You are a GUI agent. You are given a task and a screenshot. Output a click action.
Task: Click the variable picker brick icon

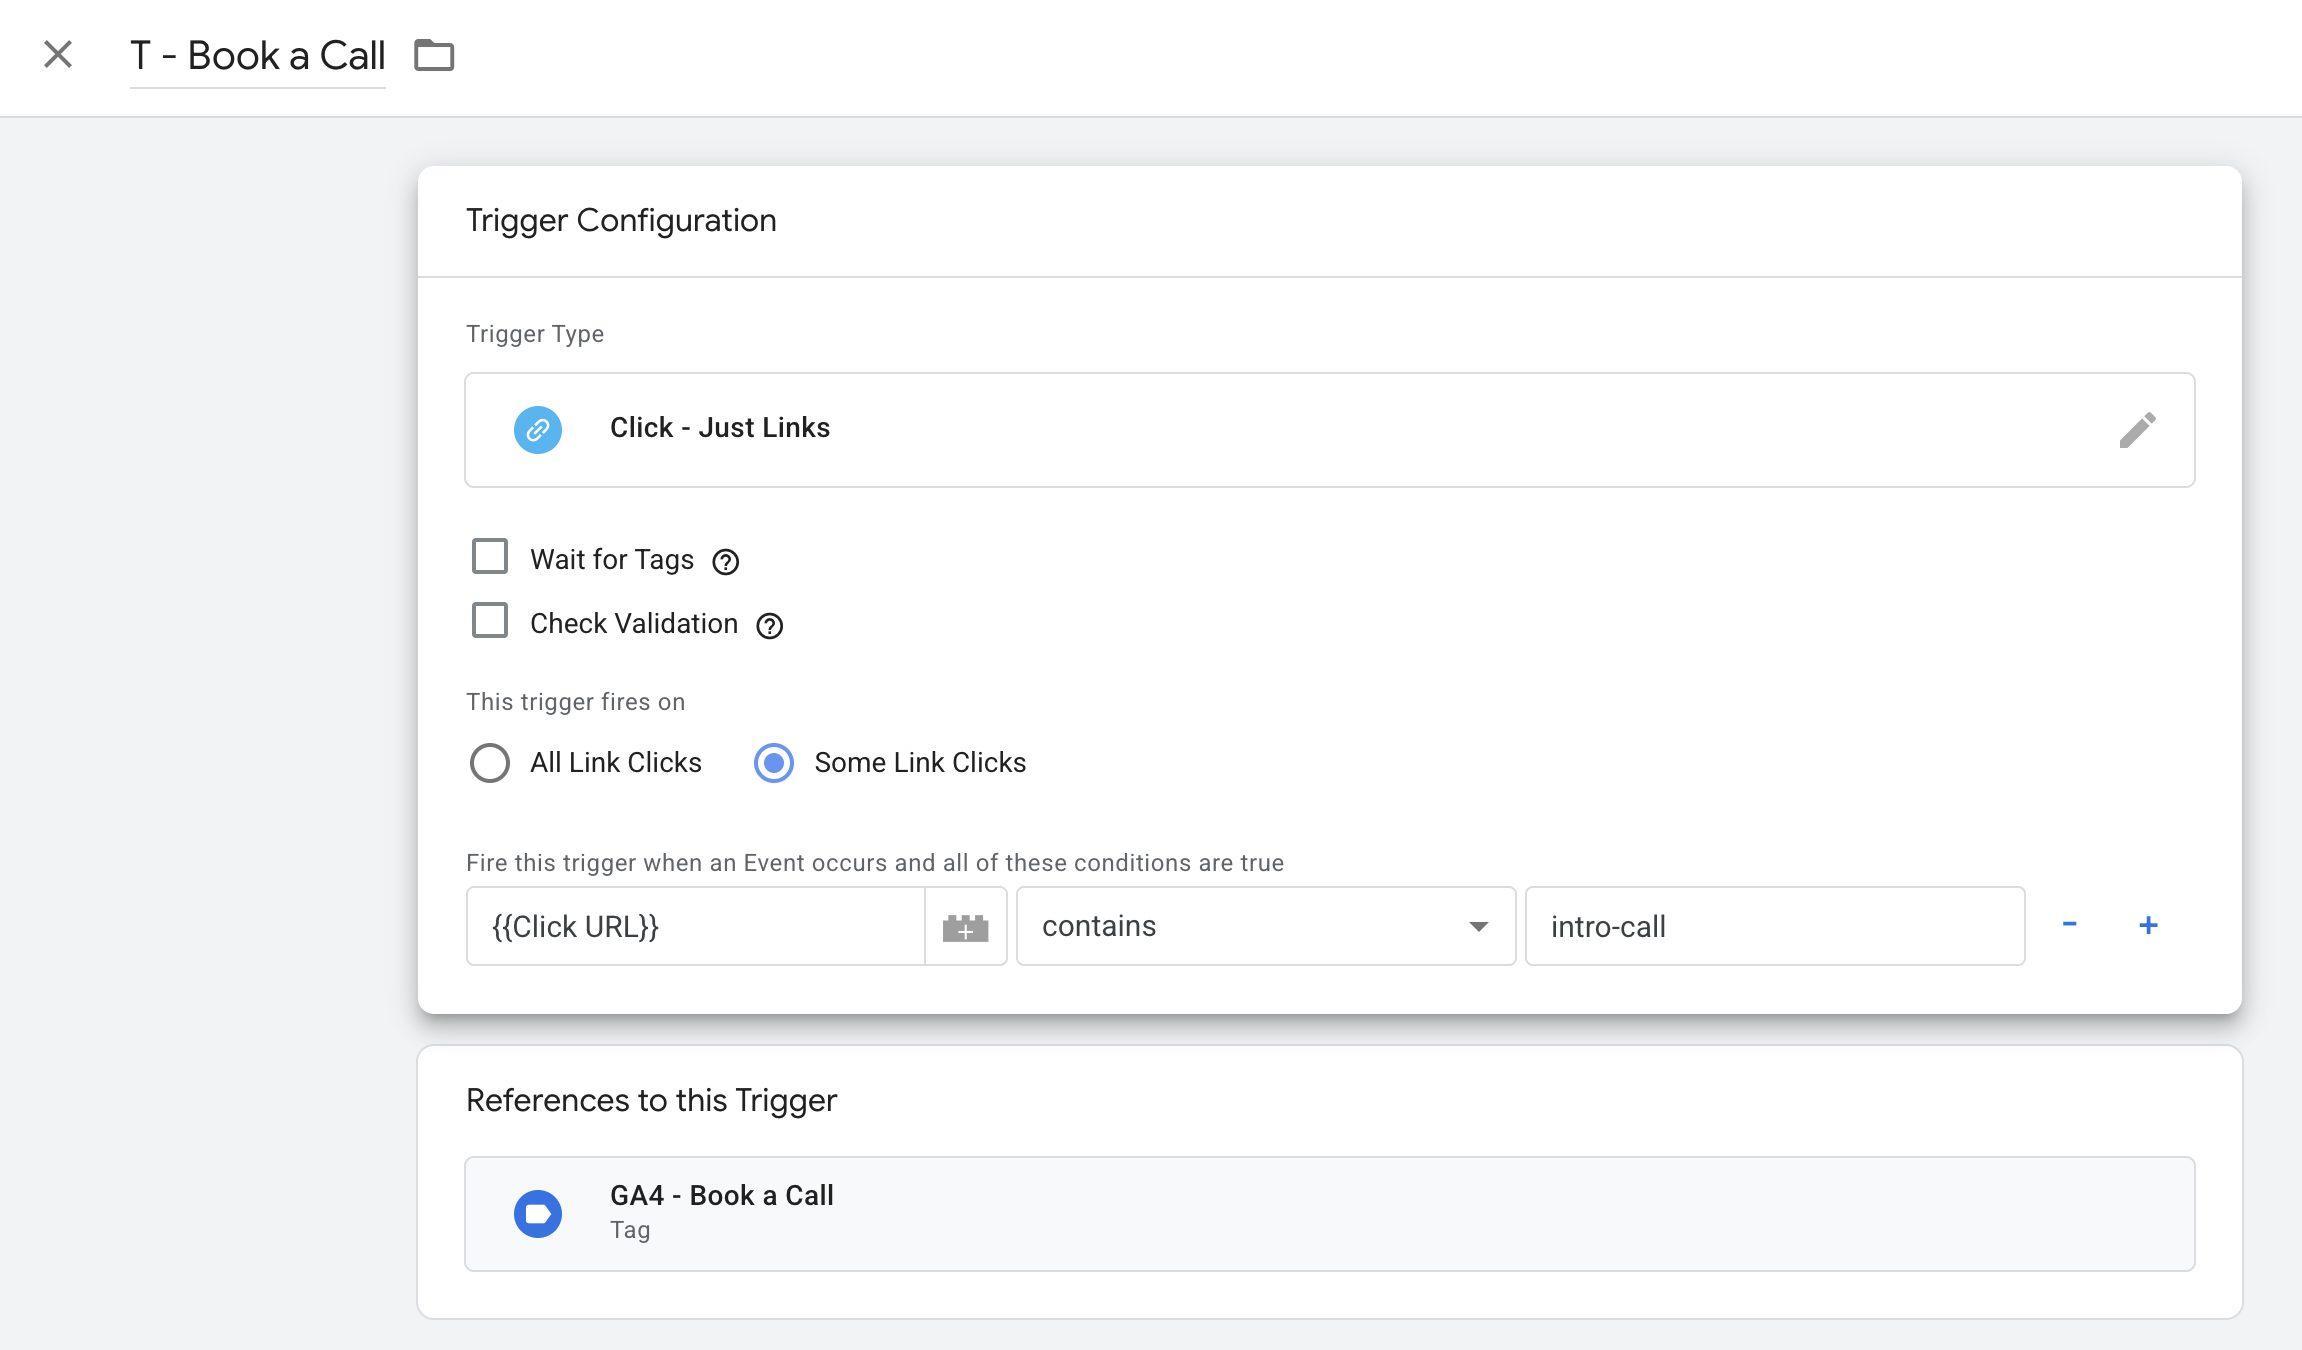966,927
